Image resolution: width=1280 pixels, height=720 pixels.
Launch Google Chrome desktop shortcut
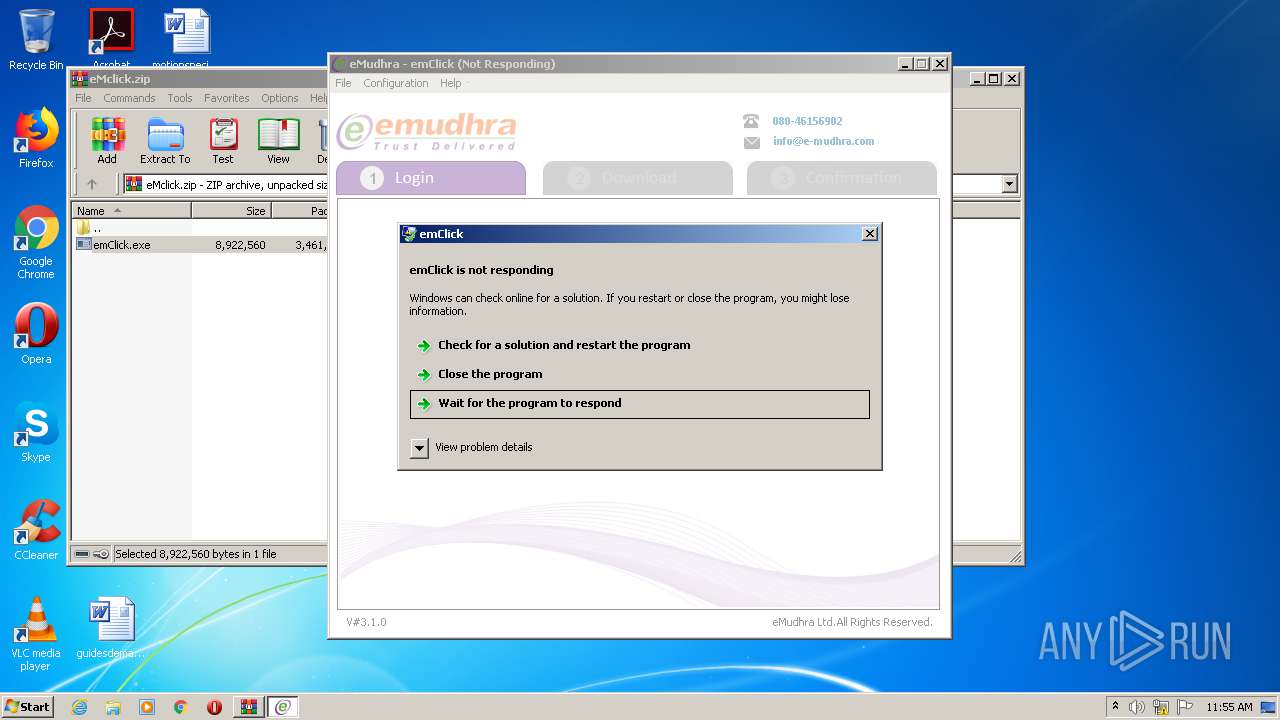pyautogui.click(x=36, y=243)
